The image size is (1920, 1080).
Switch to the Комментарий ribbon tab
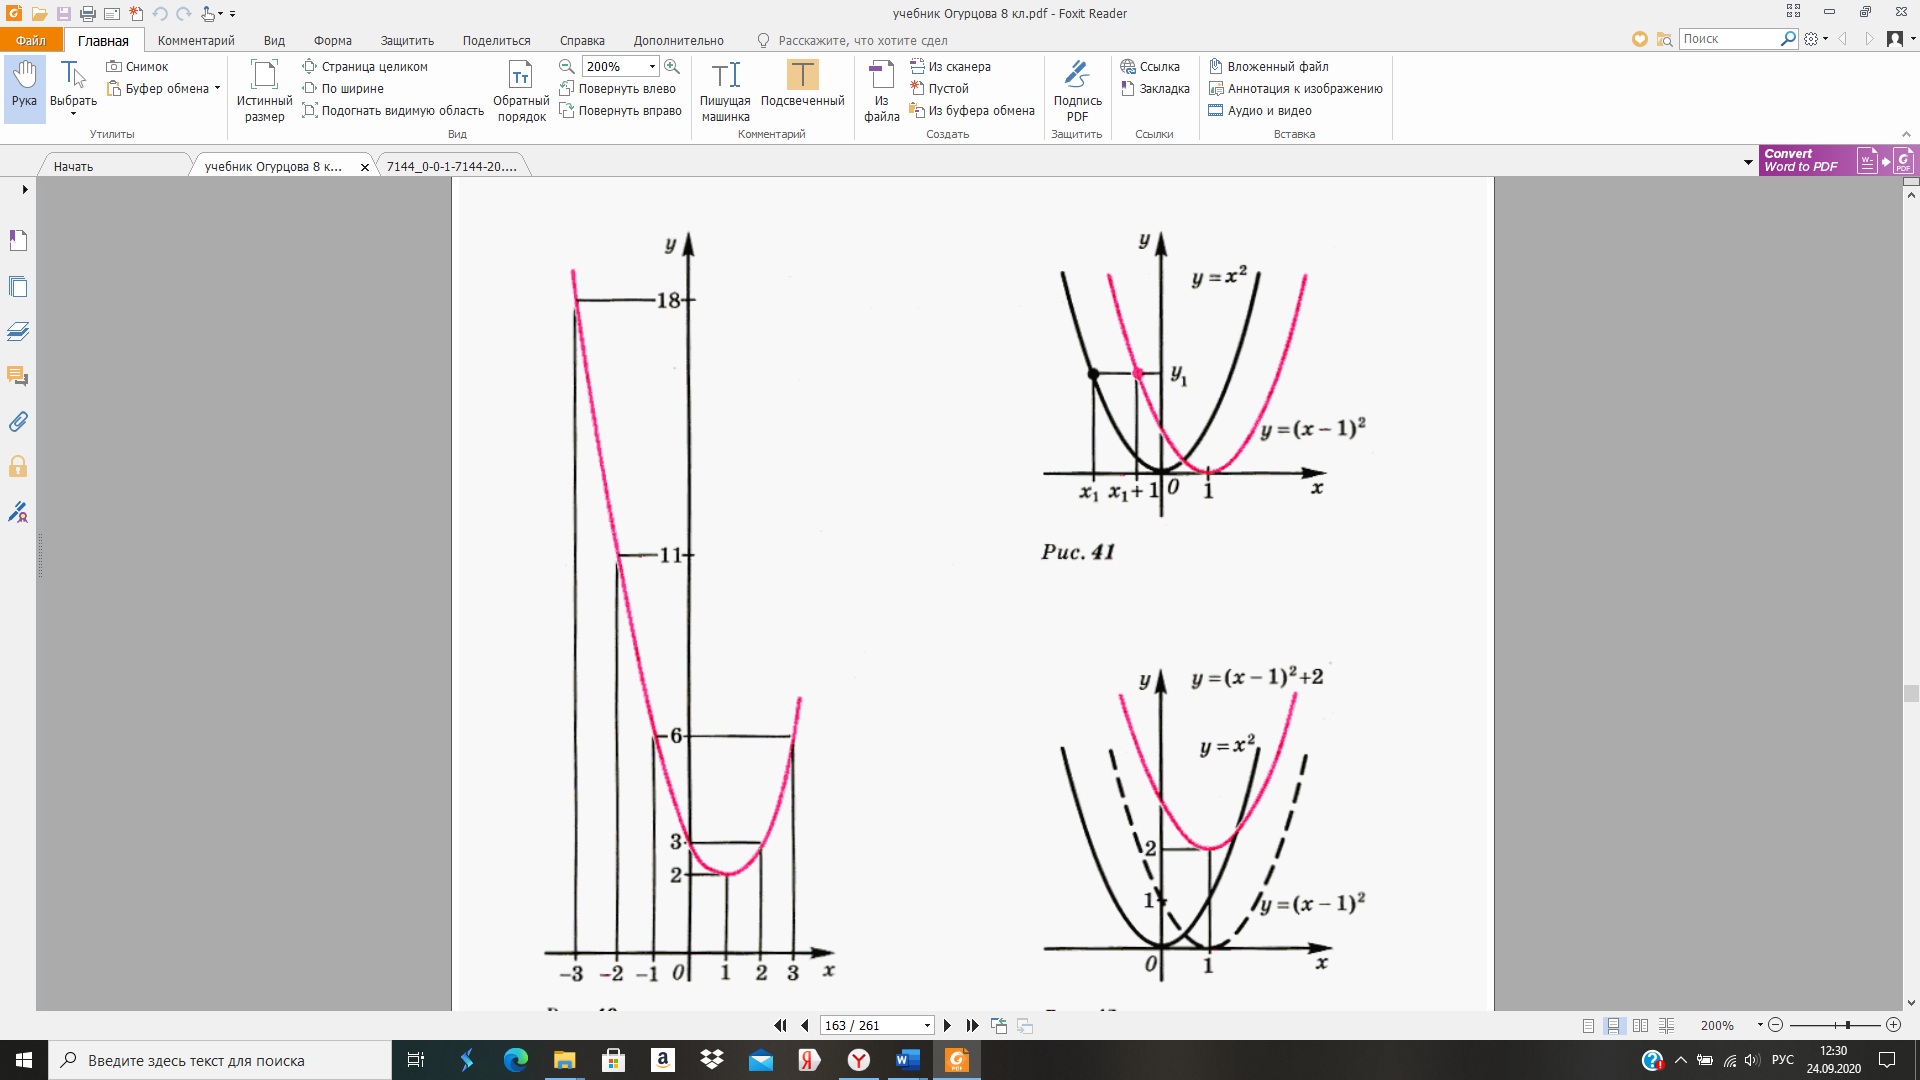(196, 40)
